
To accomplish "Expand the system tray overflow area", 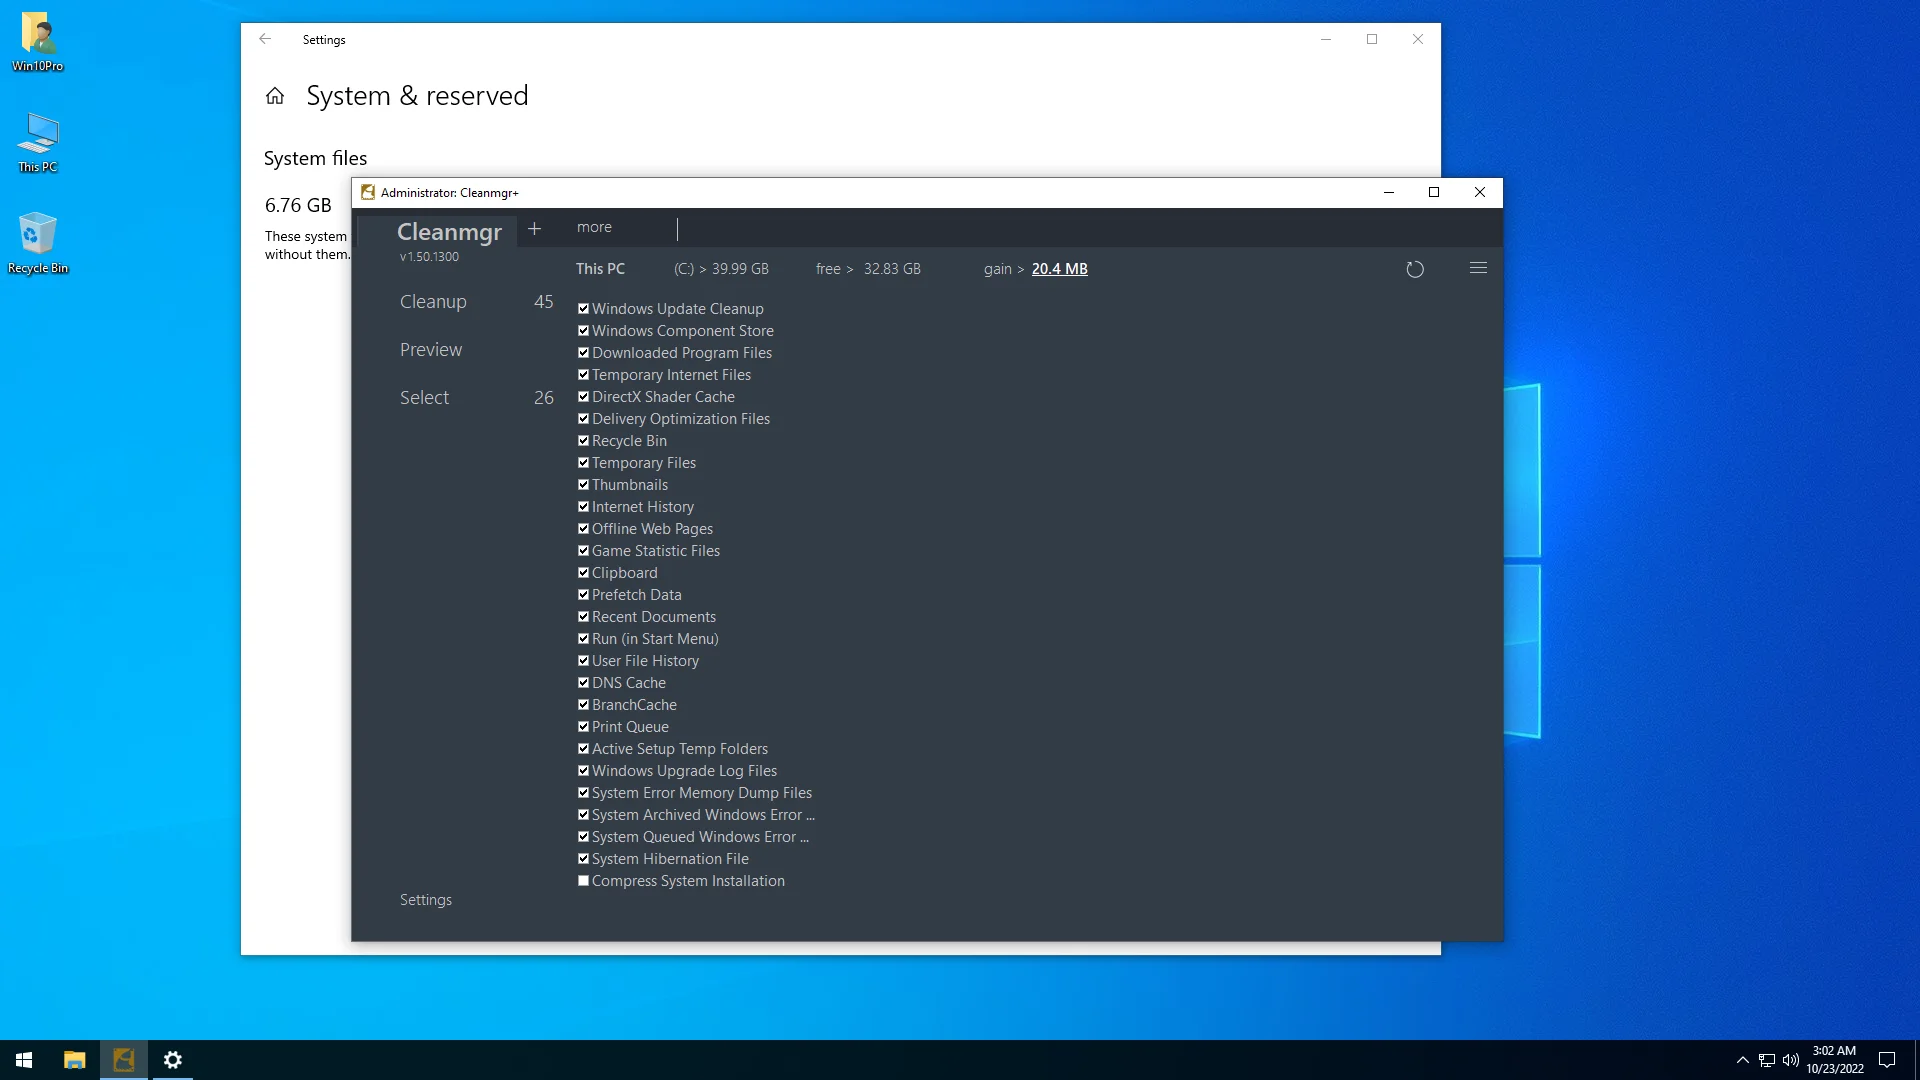I will pos(1743,1059).
